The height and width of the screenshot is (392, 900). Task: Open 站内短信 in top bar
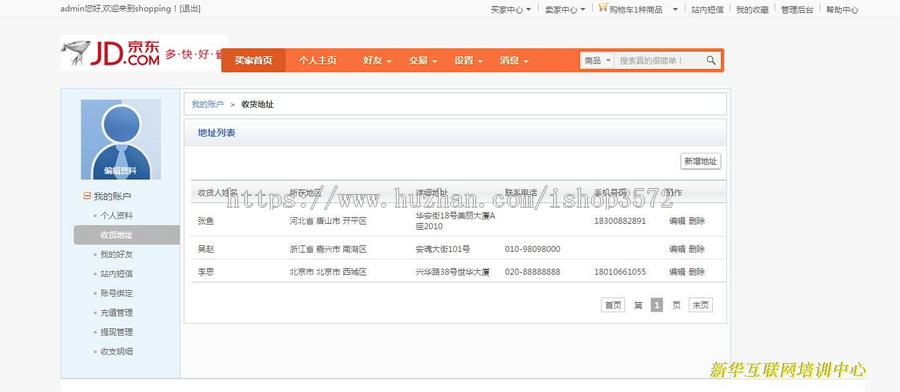click(707, 10)
